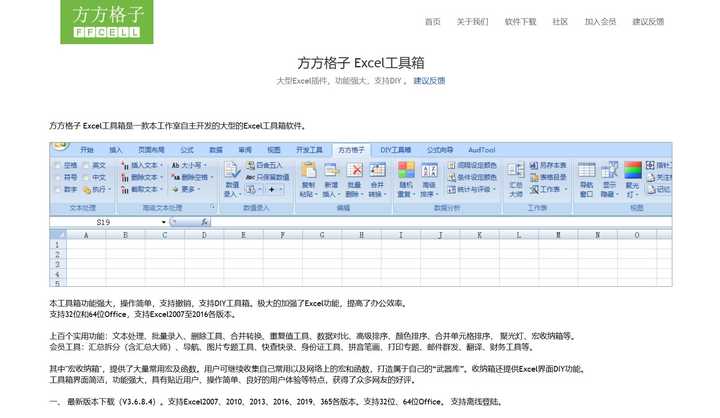720x418 pixels.
Task: Switch to the 开始 ribbon tab
Action: point(86,150)
